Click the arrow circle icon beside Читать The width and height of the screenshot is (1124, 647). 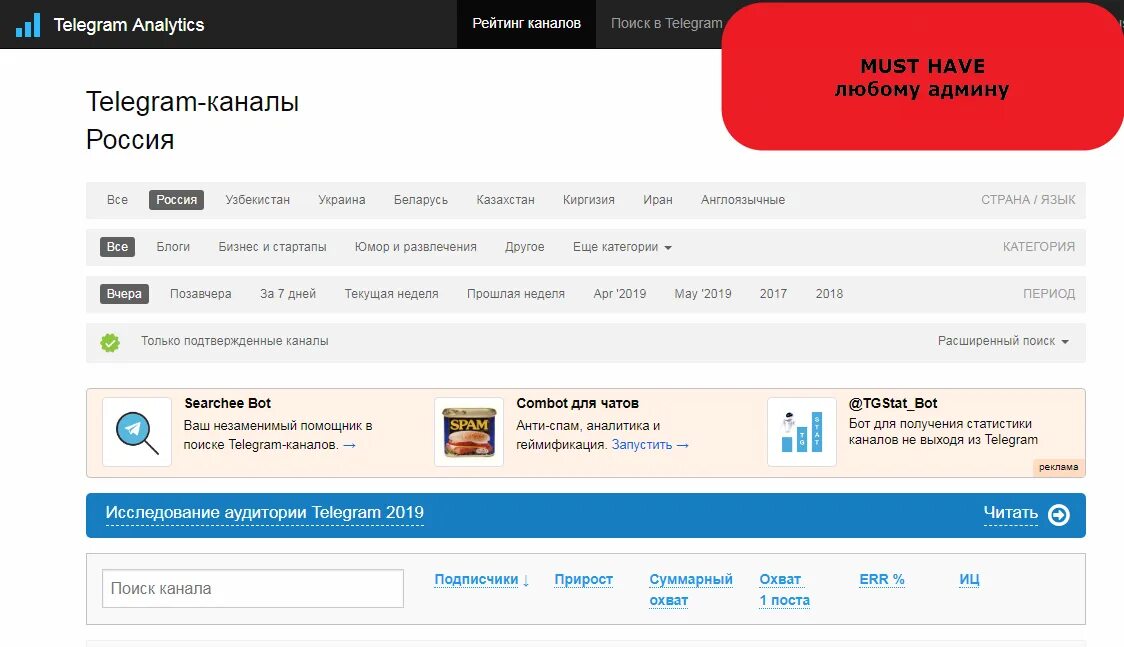1059,514
